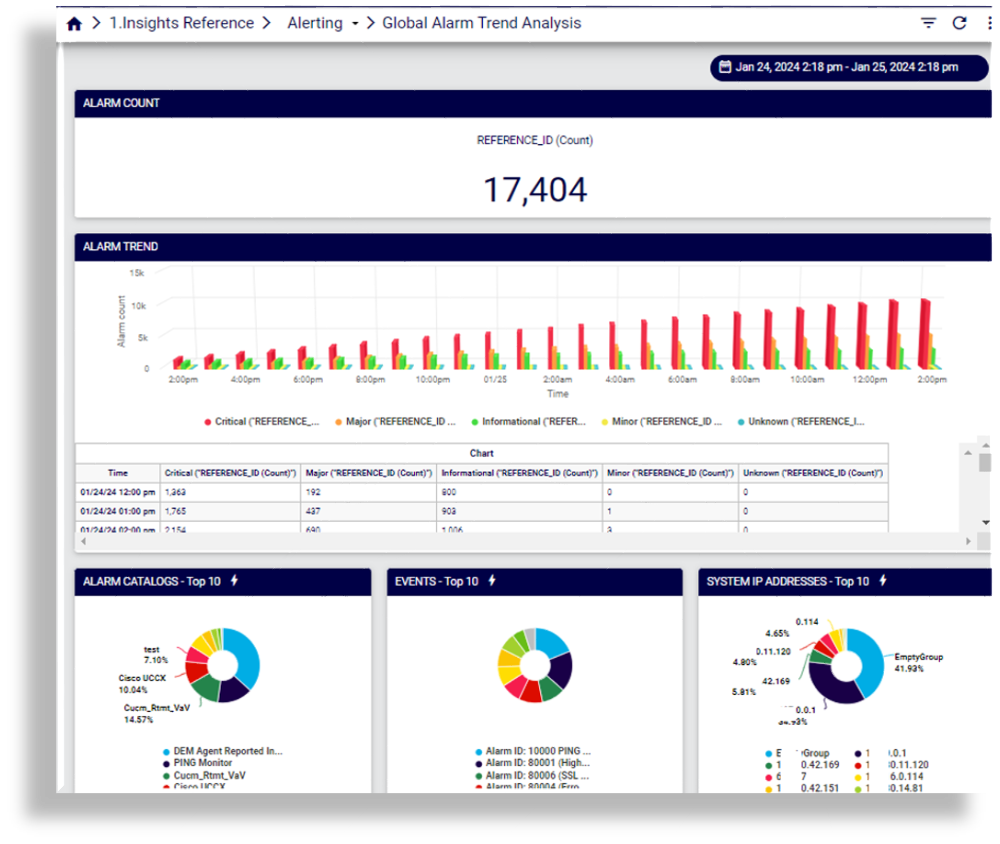
Task: Open the three-dot more options menu
Action: [x=988, y=23]
